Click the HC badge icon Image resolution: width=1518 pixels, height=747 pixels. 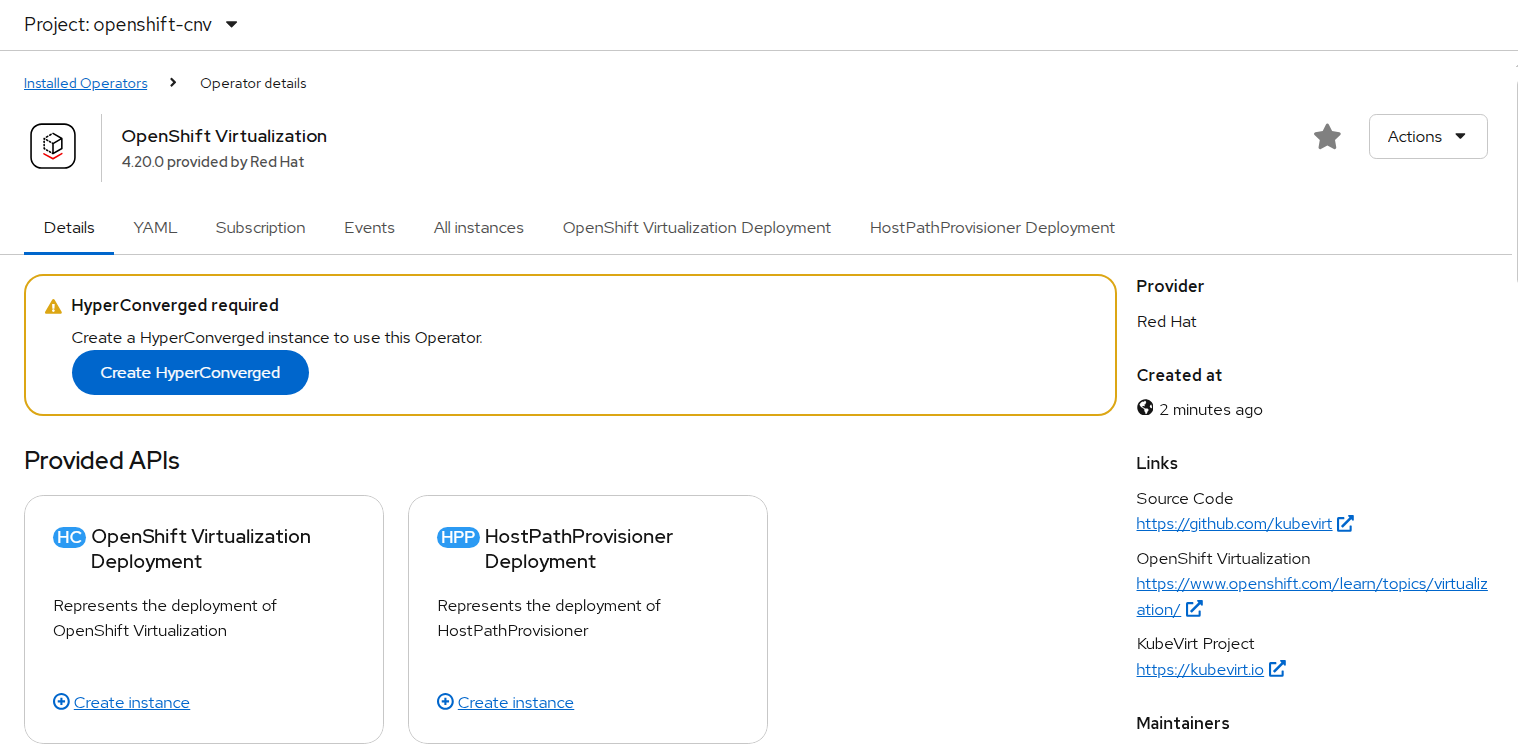pos(69,537)
